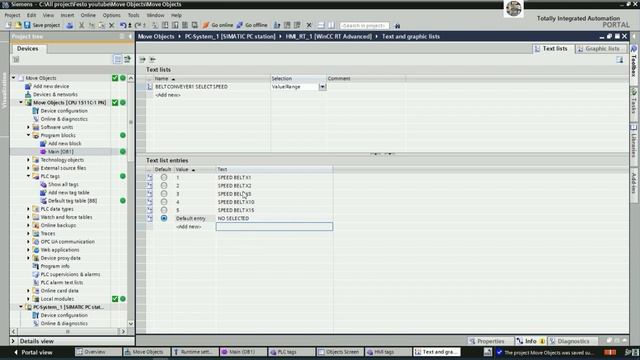Click the Cut scissors icon
This screenshot has width=640, height=360.
click(x=81, y=25)
